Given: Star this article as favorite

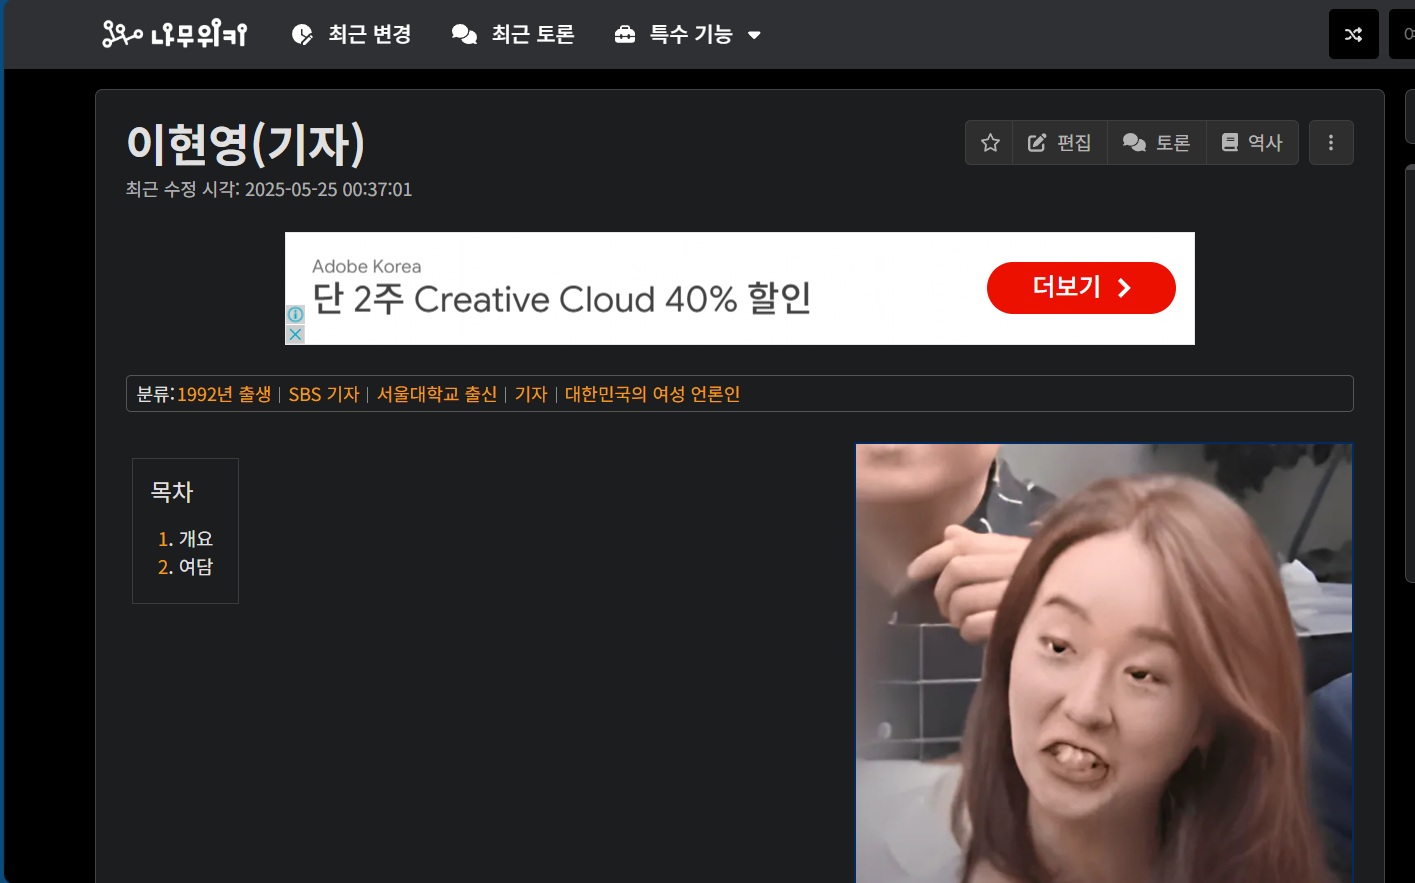Looking at the screenshot, I should [x=990, y=143].
